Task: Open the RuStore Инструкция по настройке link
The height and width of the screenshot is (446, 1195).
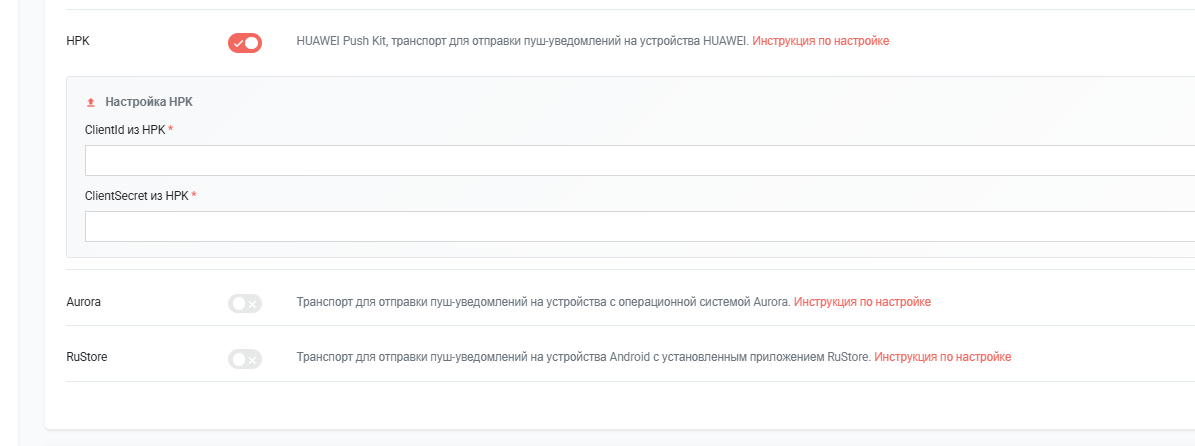Action: (x=942, y=357)
